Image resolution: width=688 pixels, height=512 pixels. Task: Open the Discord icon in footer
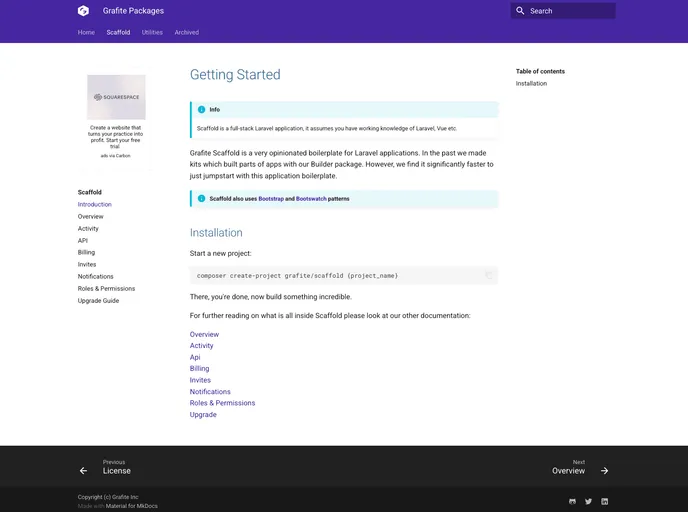[573, 501]
